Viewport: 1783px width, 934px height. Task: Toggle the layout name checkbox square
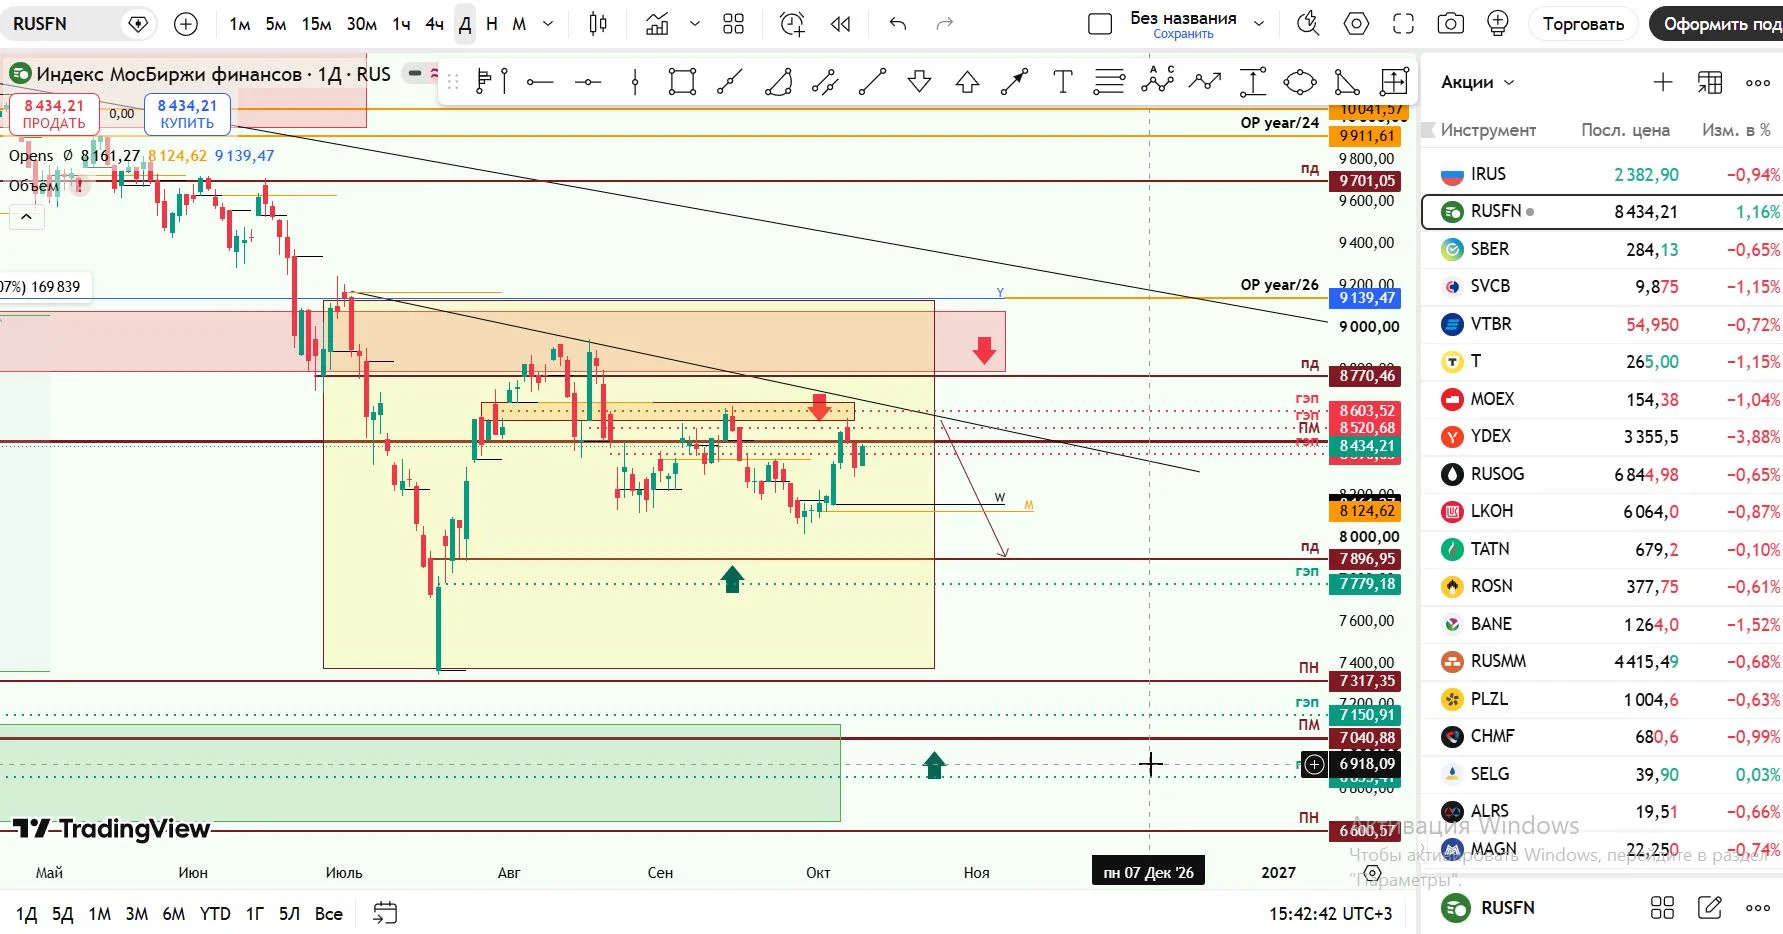(1100, 24)
